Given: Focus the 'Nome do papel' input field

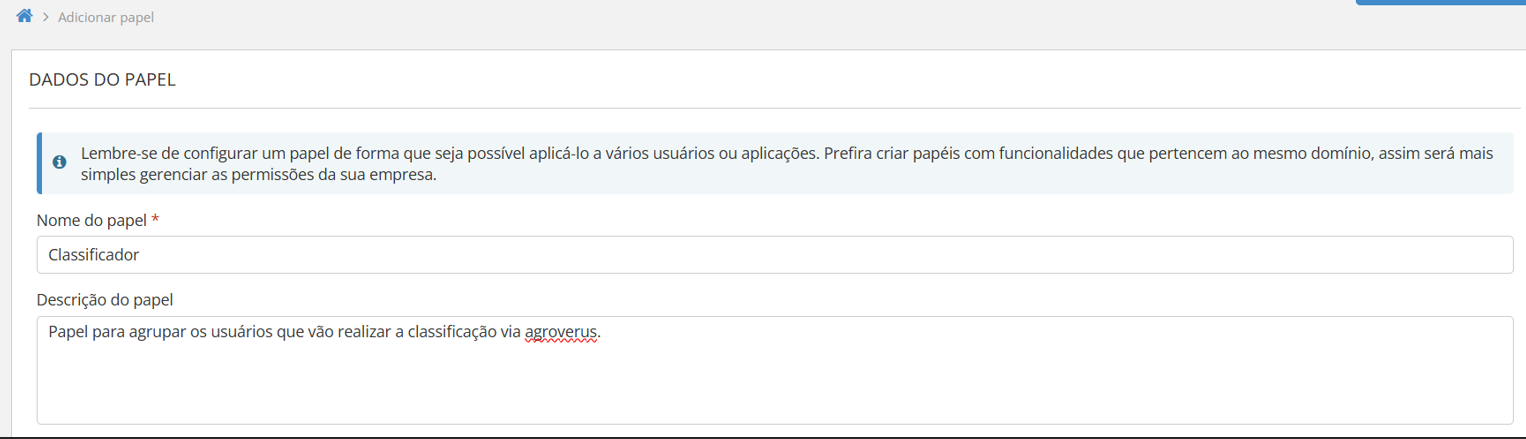Looking at the screenshot, I should pos(774,255).
